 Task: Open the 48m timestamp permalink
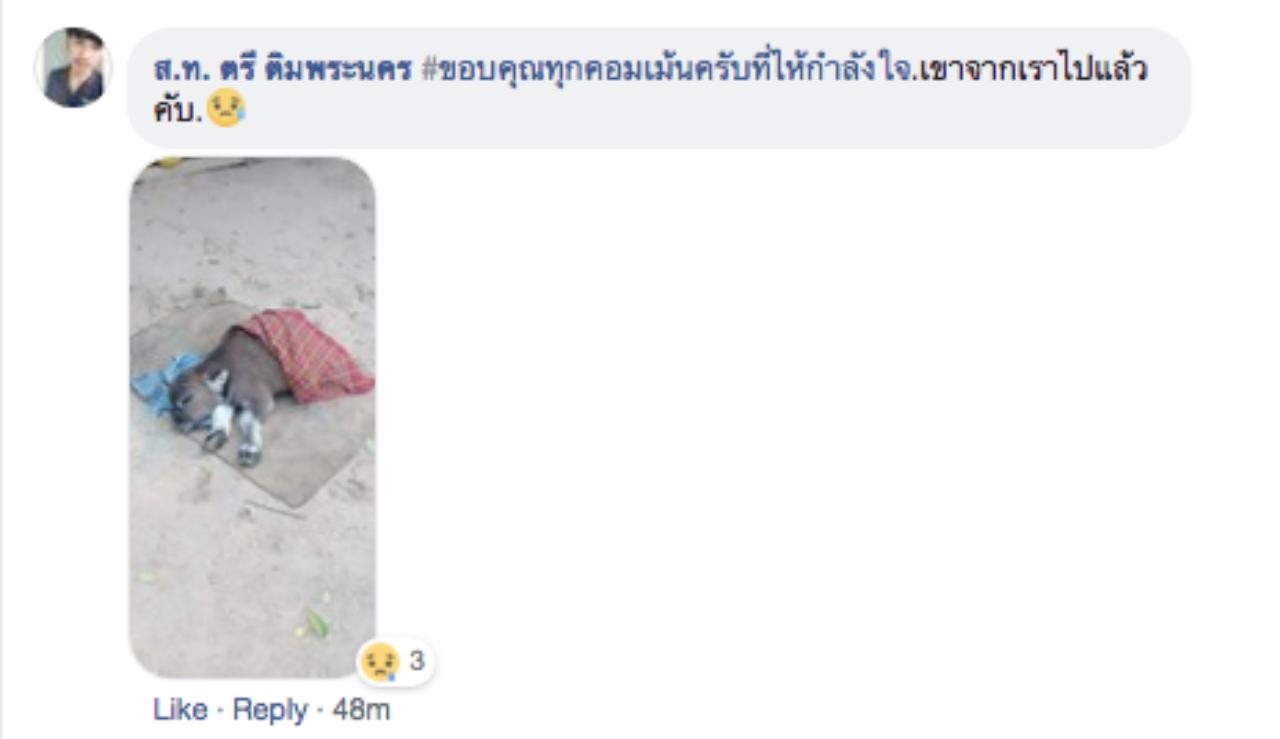[361, 710]
